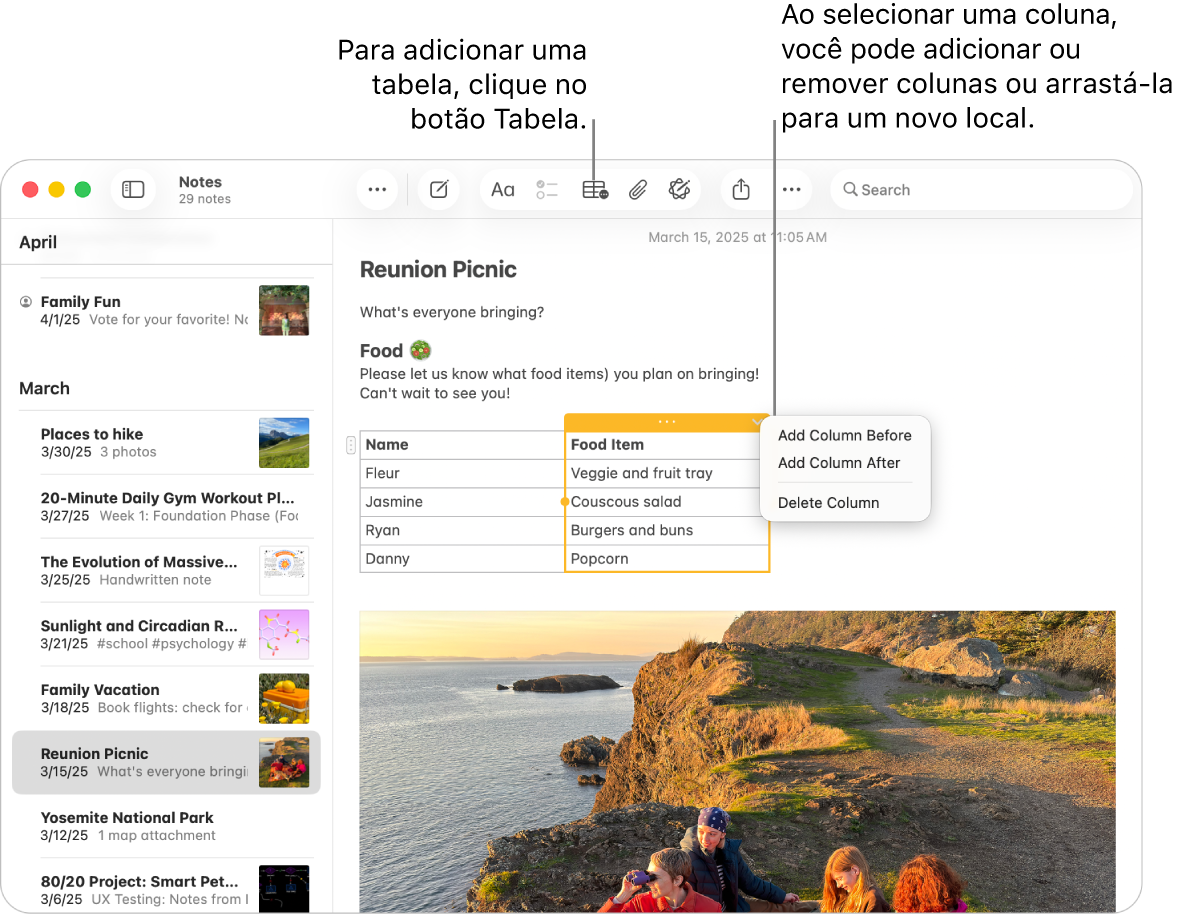Create a new note with the compose button

439,190
